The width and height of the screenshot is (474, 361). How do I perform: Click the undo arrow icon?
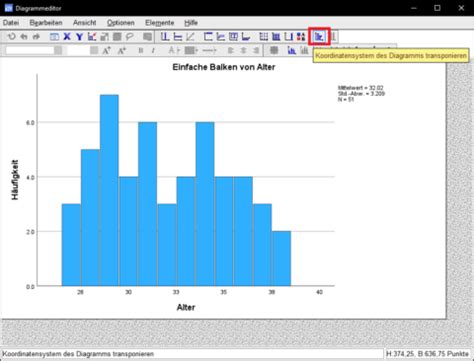pyautogui.click(x=24, y=37)
